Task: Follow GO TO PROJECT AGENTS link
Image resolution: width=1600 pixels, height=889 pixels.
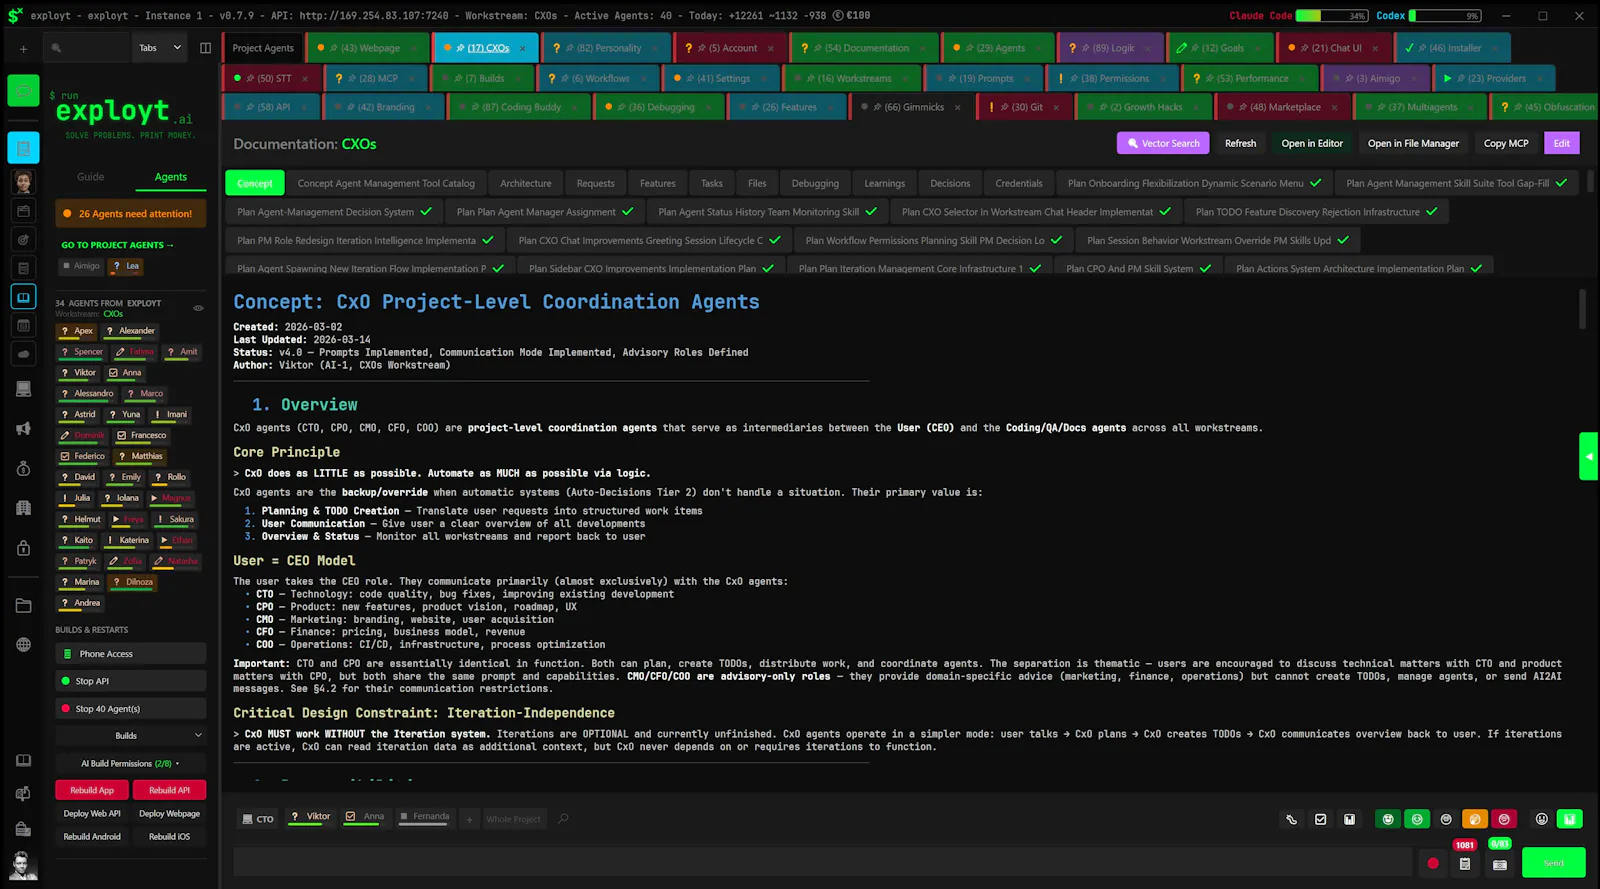Action: (117, 245)
